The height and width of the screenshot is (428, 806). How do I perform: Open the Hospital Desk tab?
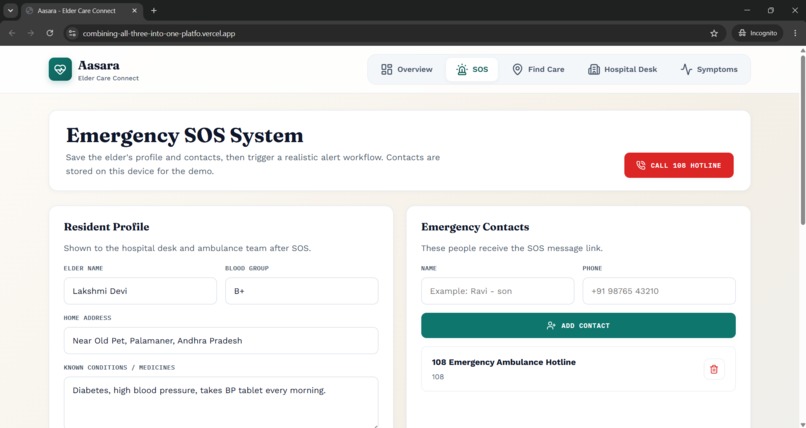click(x=622, y=69)
